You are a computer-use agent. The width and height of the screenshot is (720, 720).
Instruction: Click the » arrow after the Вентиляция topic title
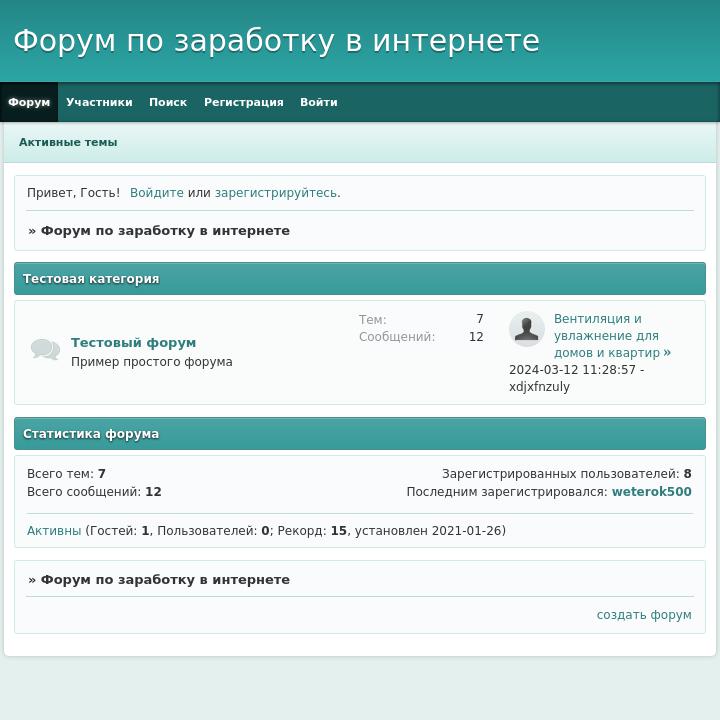[667, 353]
